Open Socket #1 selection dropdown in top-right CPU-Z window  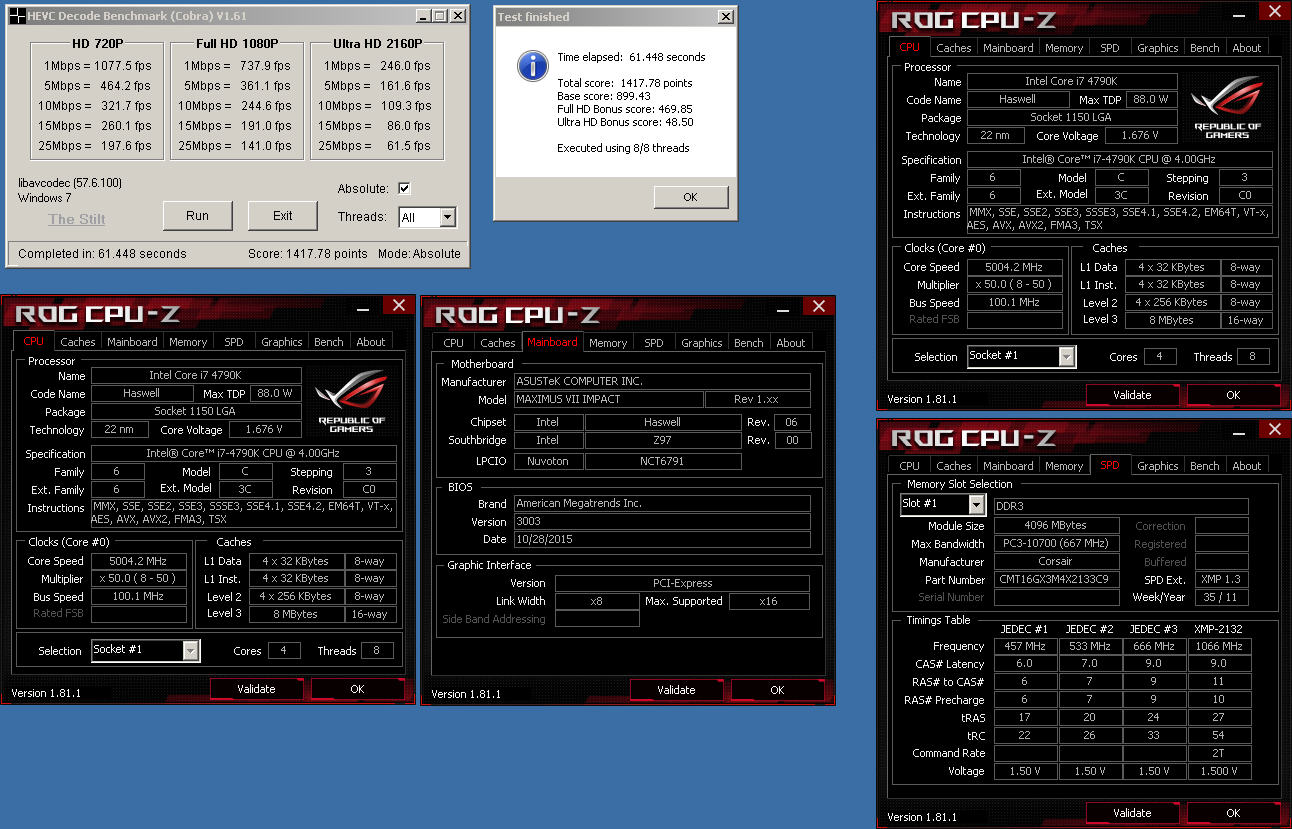coord(1066,356)
